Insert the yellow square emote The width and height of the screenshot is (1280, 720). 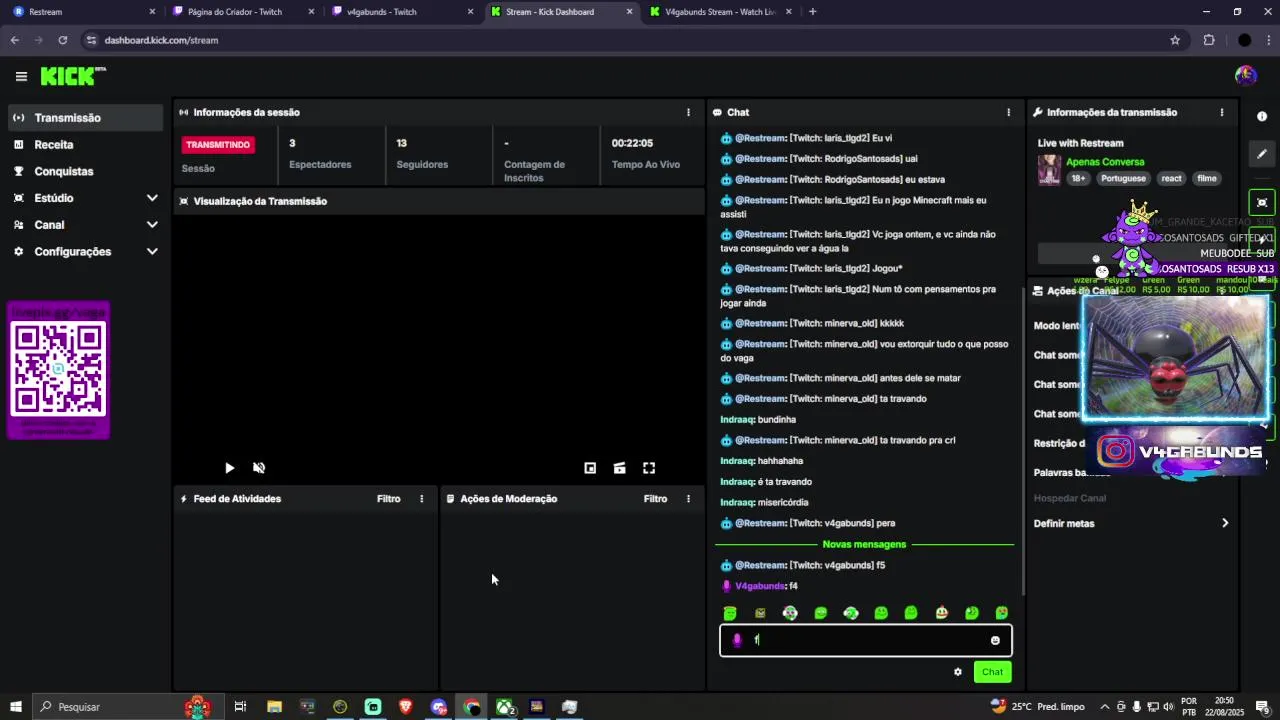(x=760, y=613)
